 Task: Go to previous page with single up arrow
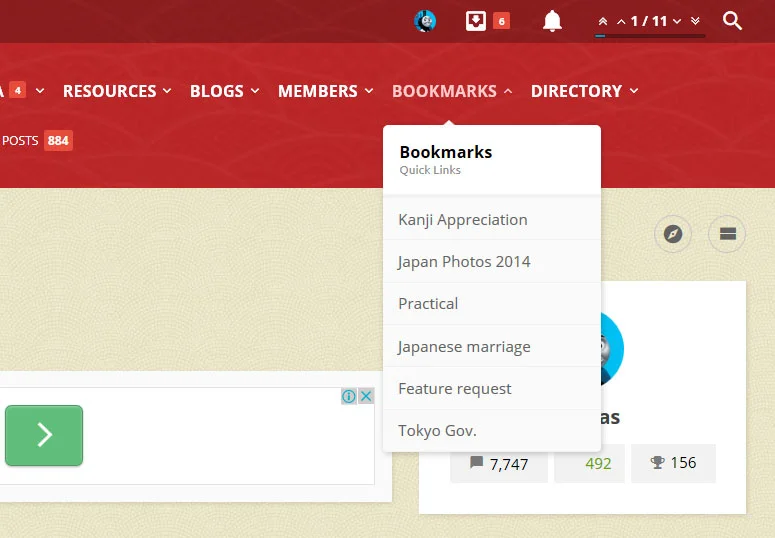pyautogui.click(x=621, y=22)
